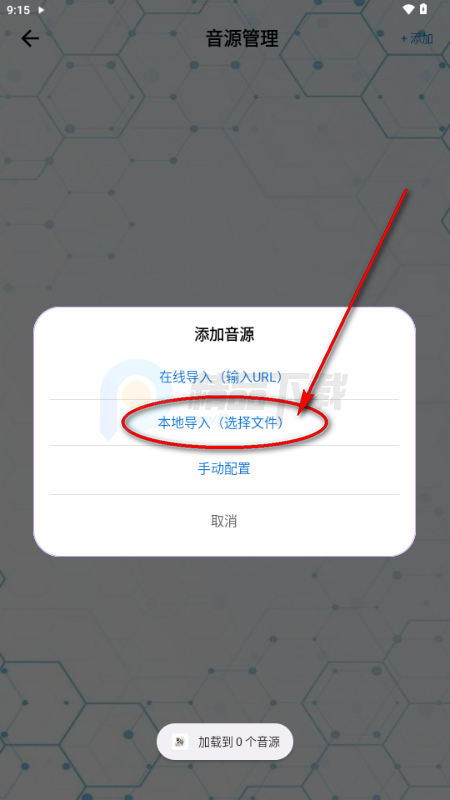The width and height of the screenshot is (450, 800).
Task: Tap the small icon in the toast message
Action: coord(179,741)
